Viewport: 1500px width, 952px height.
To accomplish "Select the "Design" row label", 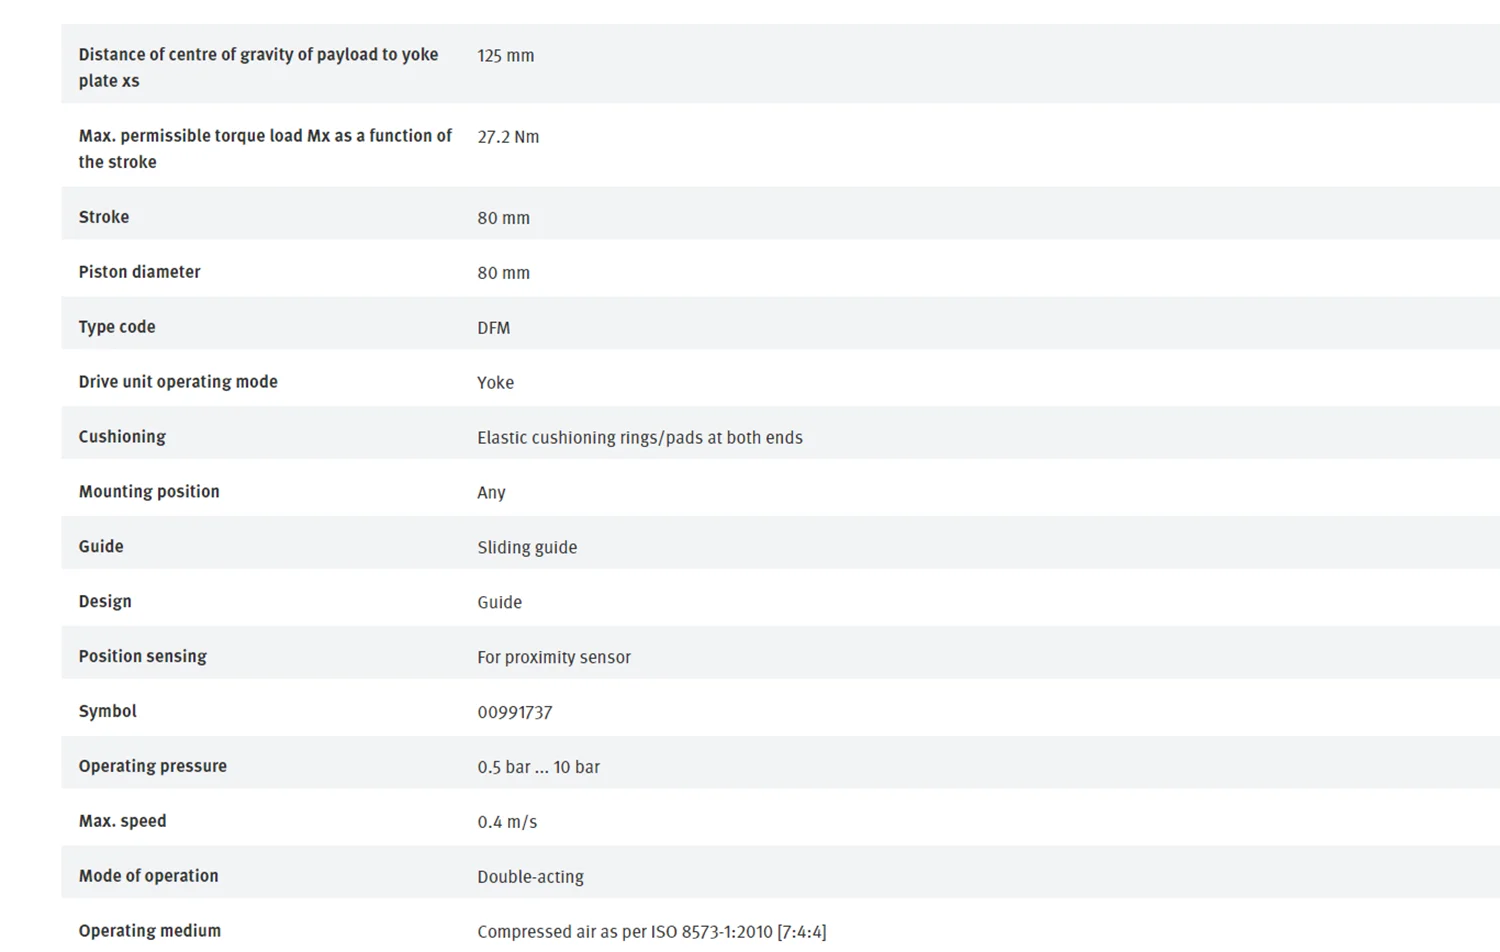I will pyautogui.click(x=105, y=602).
